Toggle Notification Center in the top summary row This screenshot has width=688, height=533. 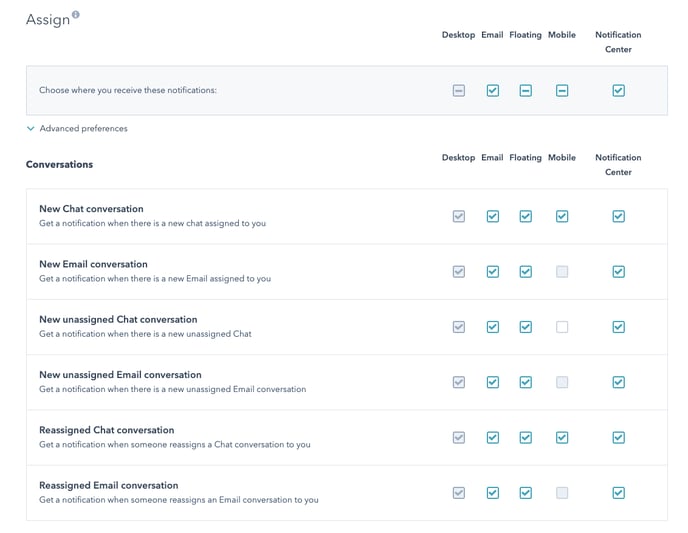(x=618, y=90)
